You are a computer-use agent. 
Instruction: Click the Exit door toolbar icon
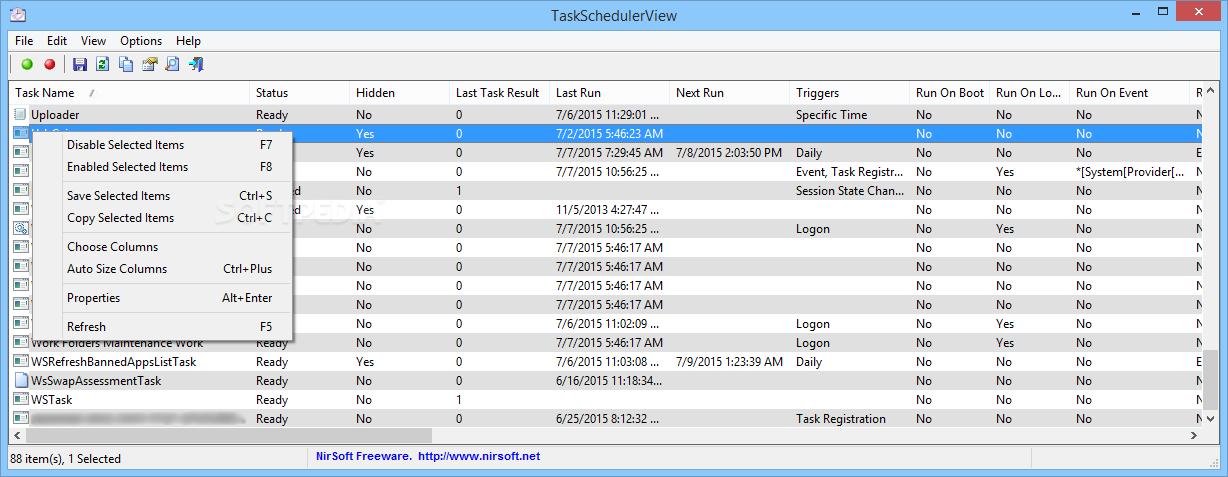pyautogui.click(x=196, y=65)
